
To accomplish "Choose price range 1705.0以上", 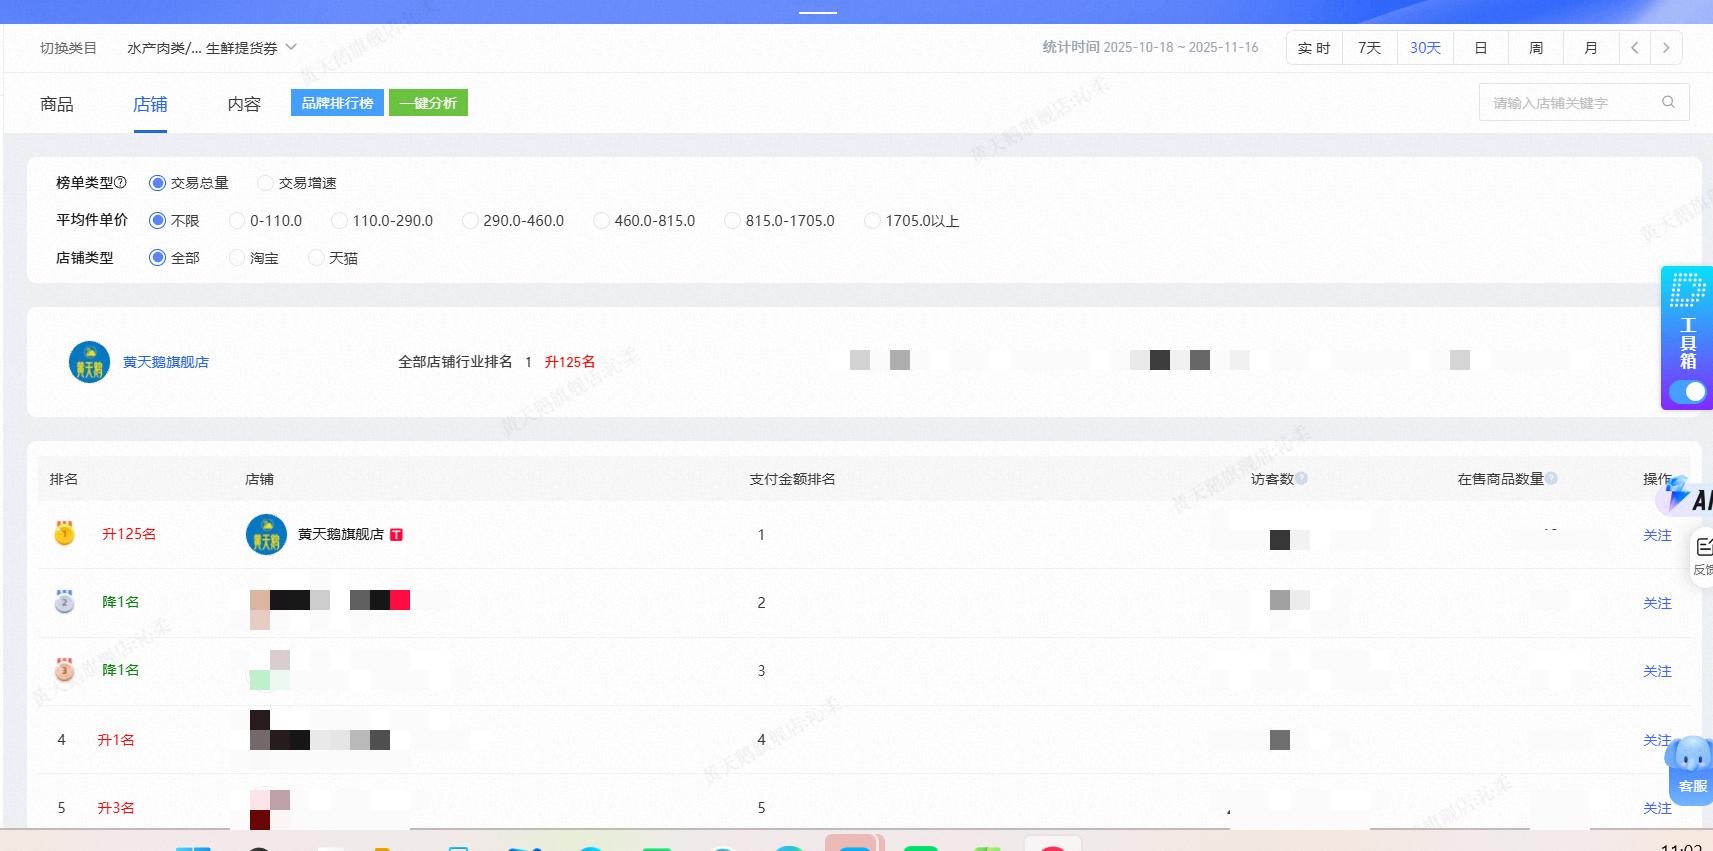I will click(872, 220).
